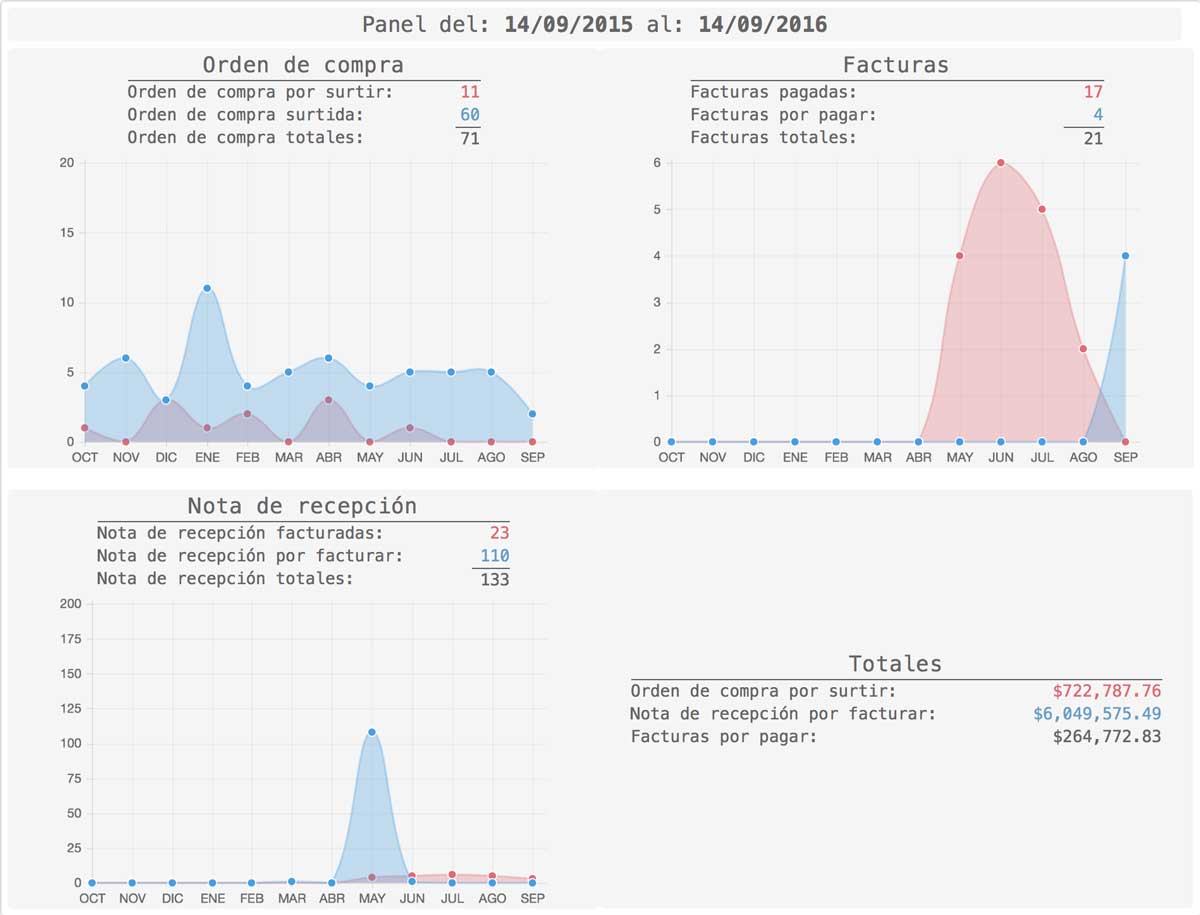Click the blue NOV point in Orden de compra chart
Viewport: 1200px width, 915px height.
[x=125, y=358]
